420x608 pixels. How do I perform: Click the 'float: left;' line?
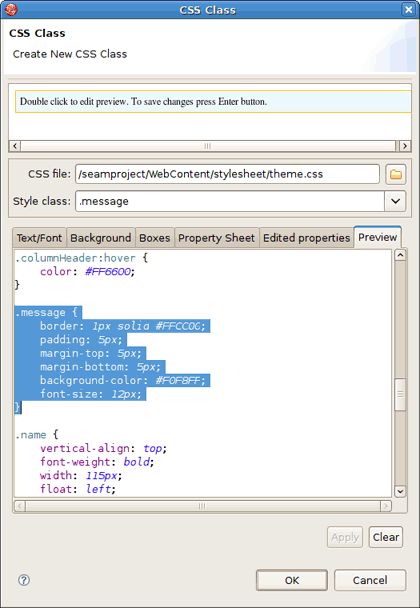click(78, 489)
